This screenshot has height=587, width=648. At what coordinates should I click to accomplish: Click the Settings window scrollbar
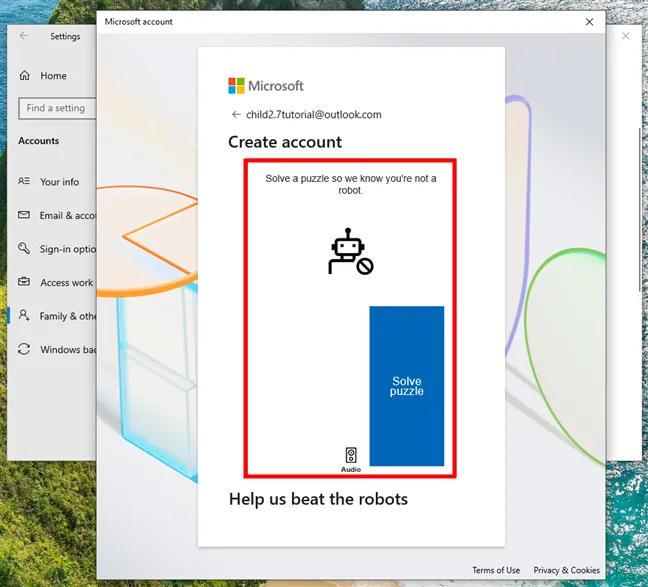point(640,210)
